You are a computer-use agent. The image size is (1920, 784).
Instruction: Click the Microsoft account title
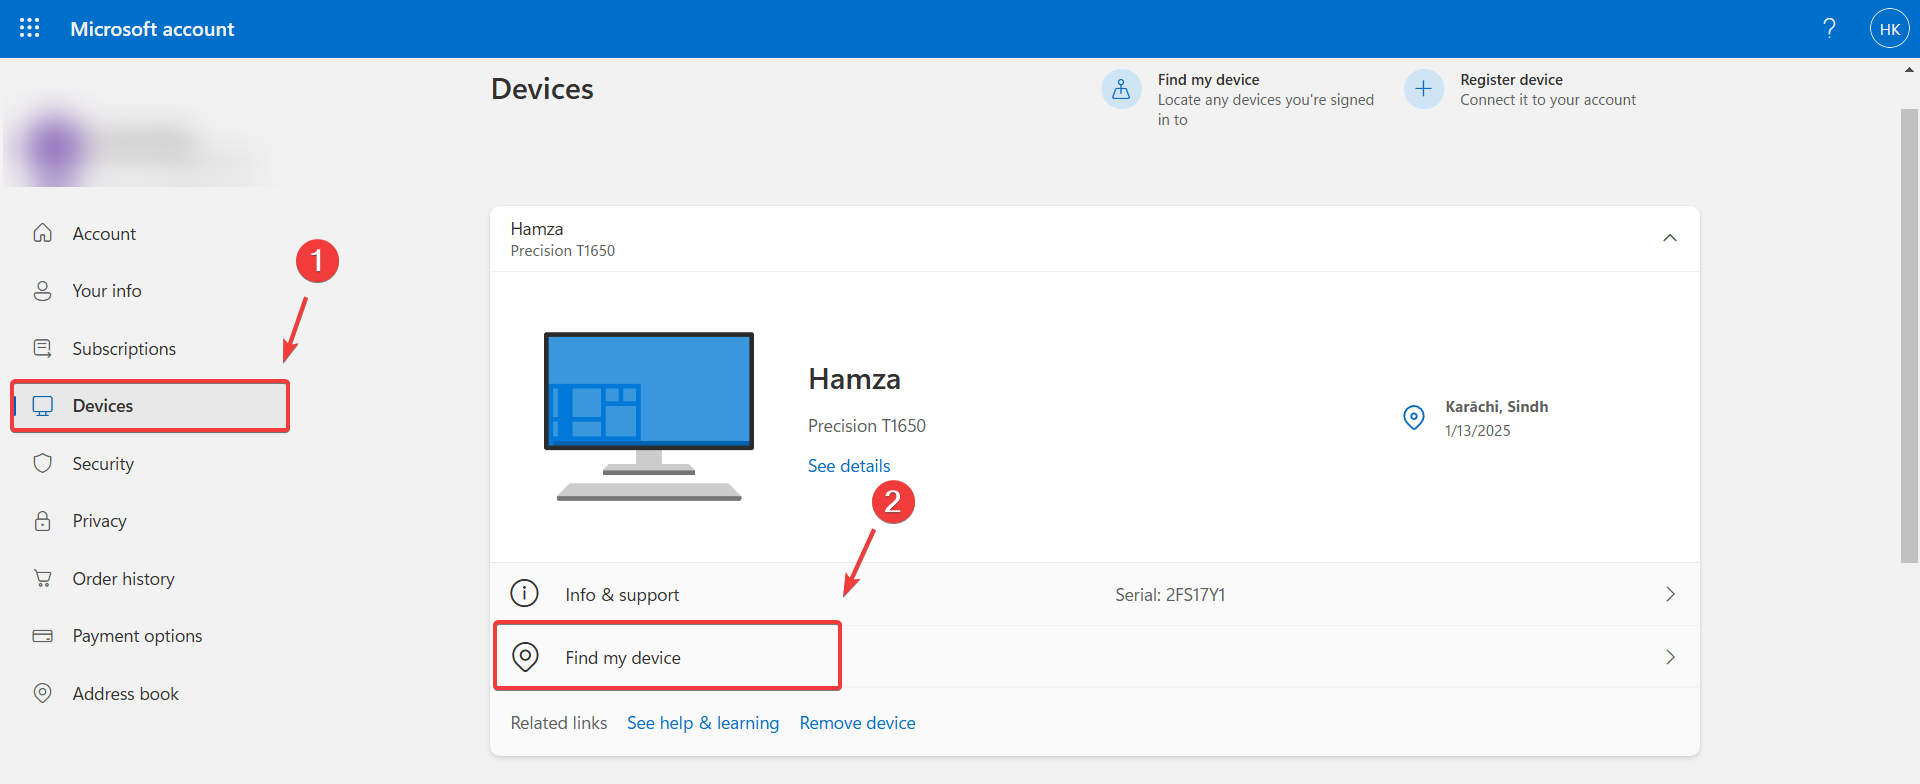(x=152, y=29)
